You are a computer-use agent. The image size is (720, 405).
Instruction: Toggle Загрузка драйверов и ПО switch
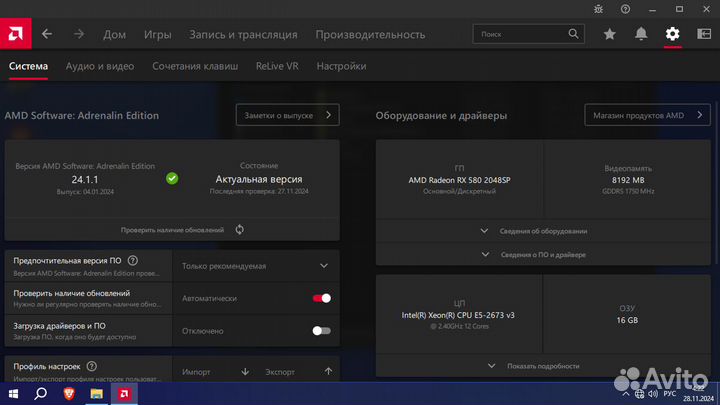[321, 331]
